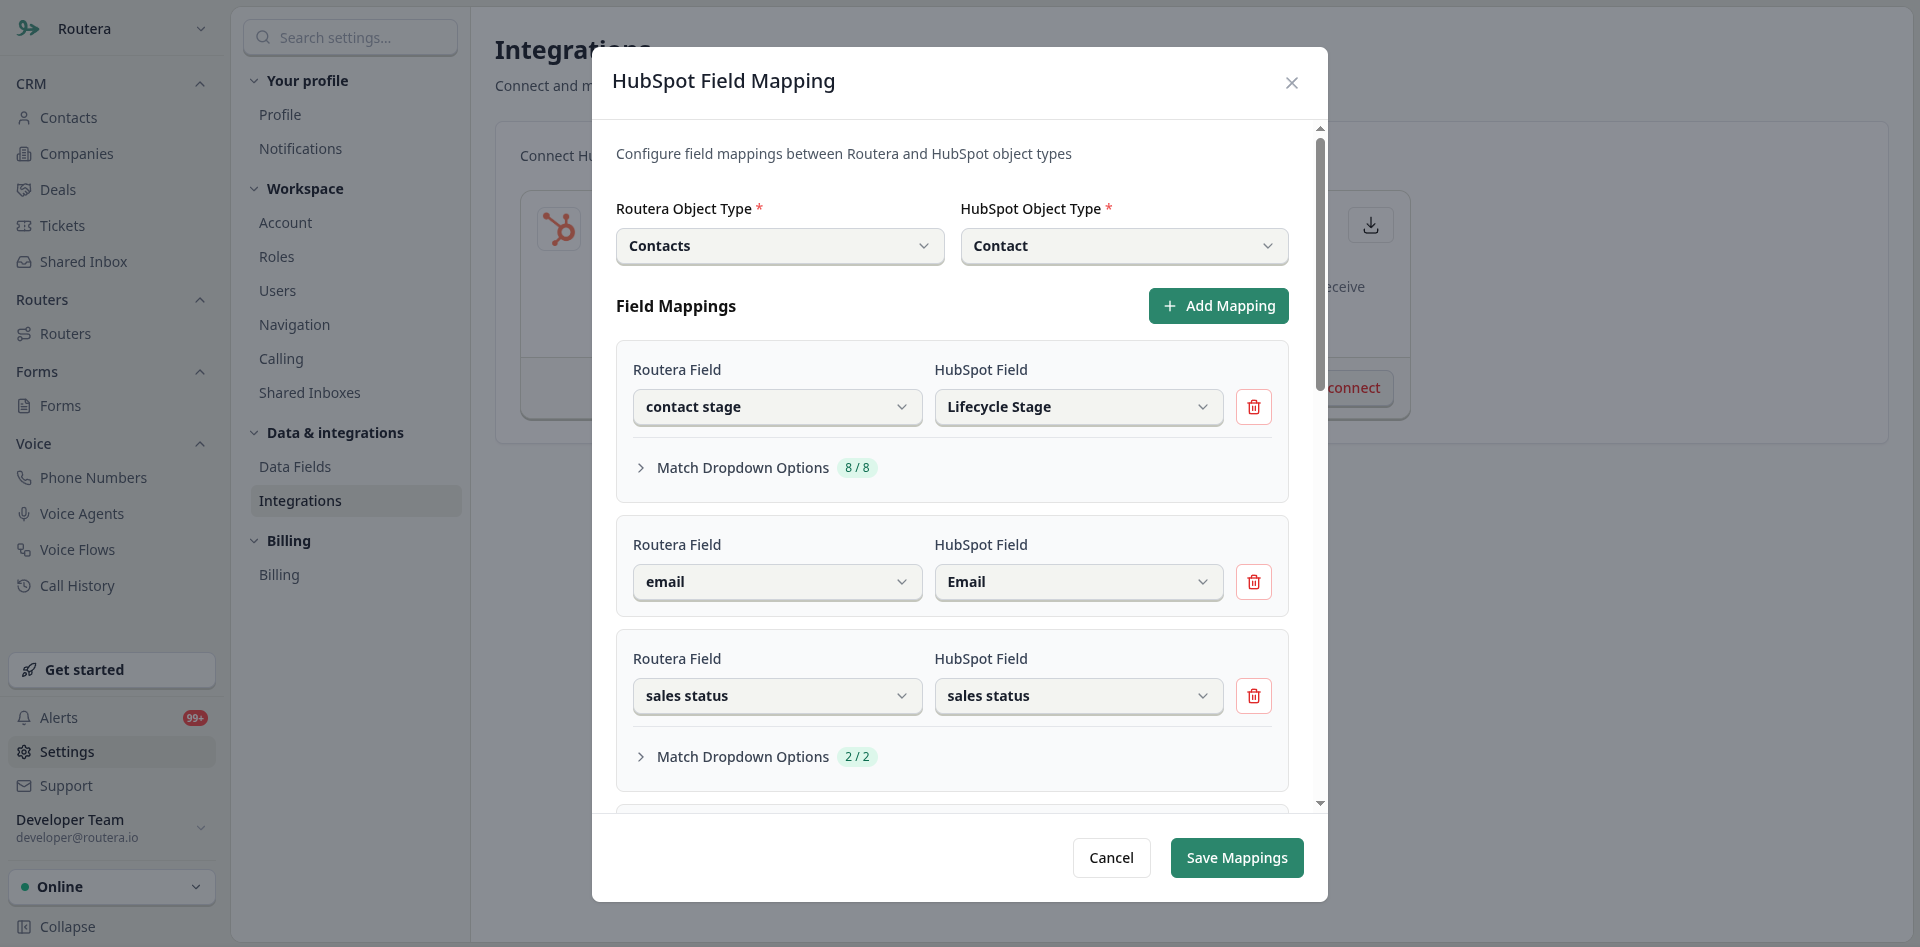This screenshot has width=1920, height=947.
Task: Delete the contact stage mapping row
Action: [x=1254, y=407]
